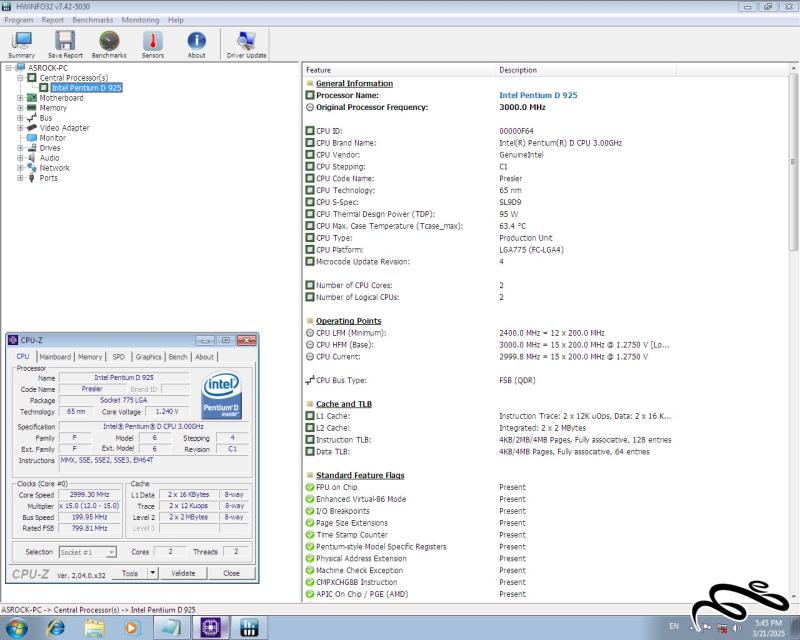This screenshot has height=640, width=800.
Task: Expand the Ports tree node
Action: tap(20, 178)
